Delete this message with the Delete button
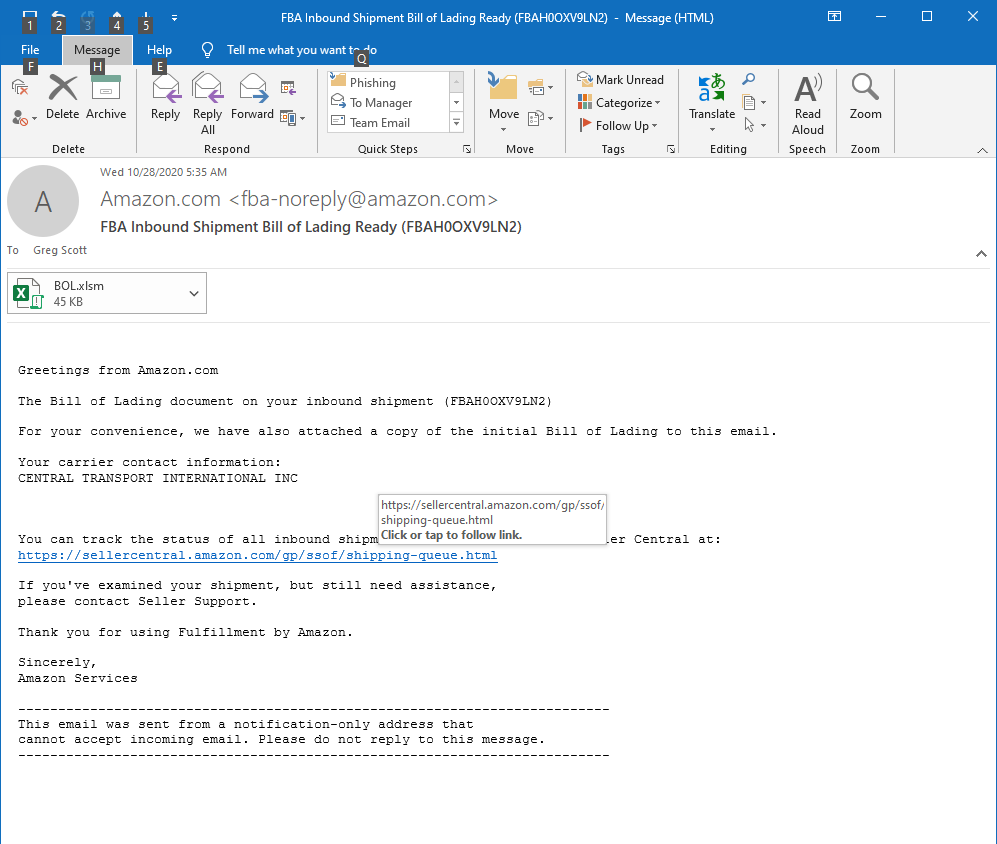Viewport: 997px width, 844px height. [x=62, y=97]
